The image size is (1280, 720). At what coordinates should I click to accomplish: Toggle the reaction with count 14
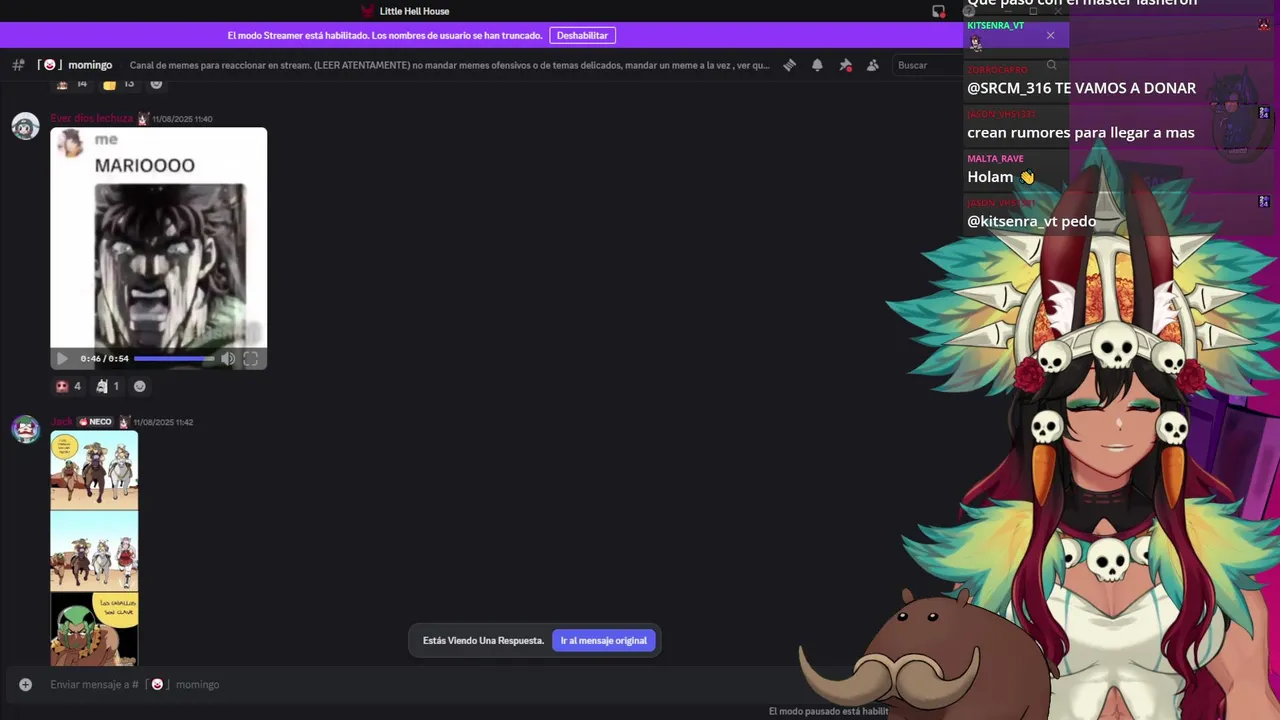[x=71, y=84]
